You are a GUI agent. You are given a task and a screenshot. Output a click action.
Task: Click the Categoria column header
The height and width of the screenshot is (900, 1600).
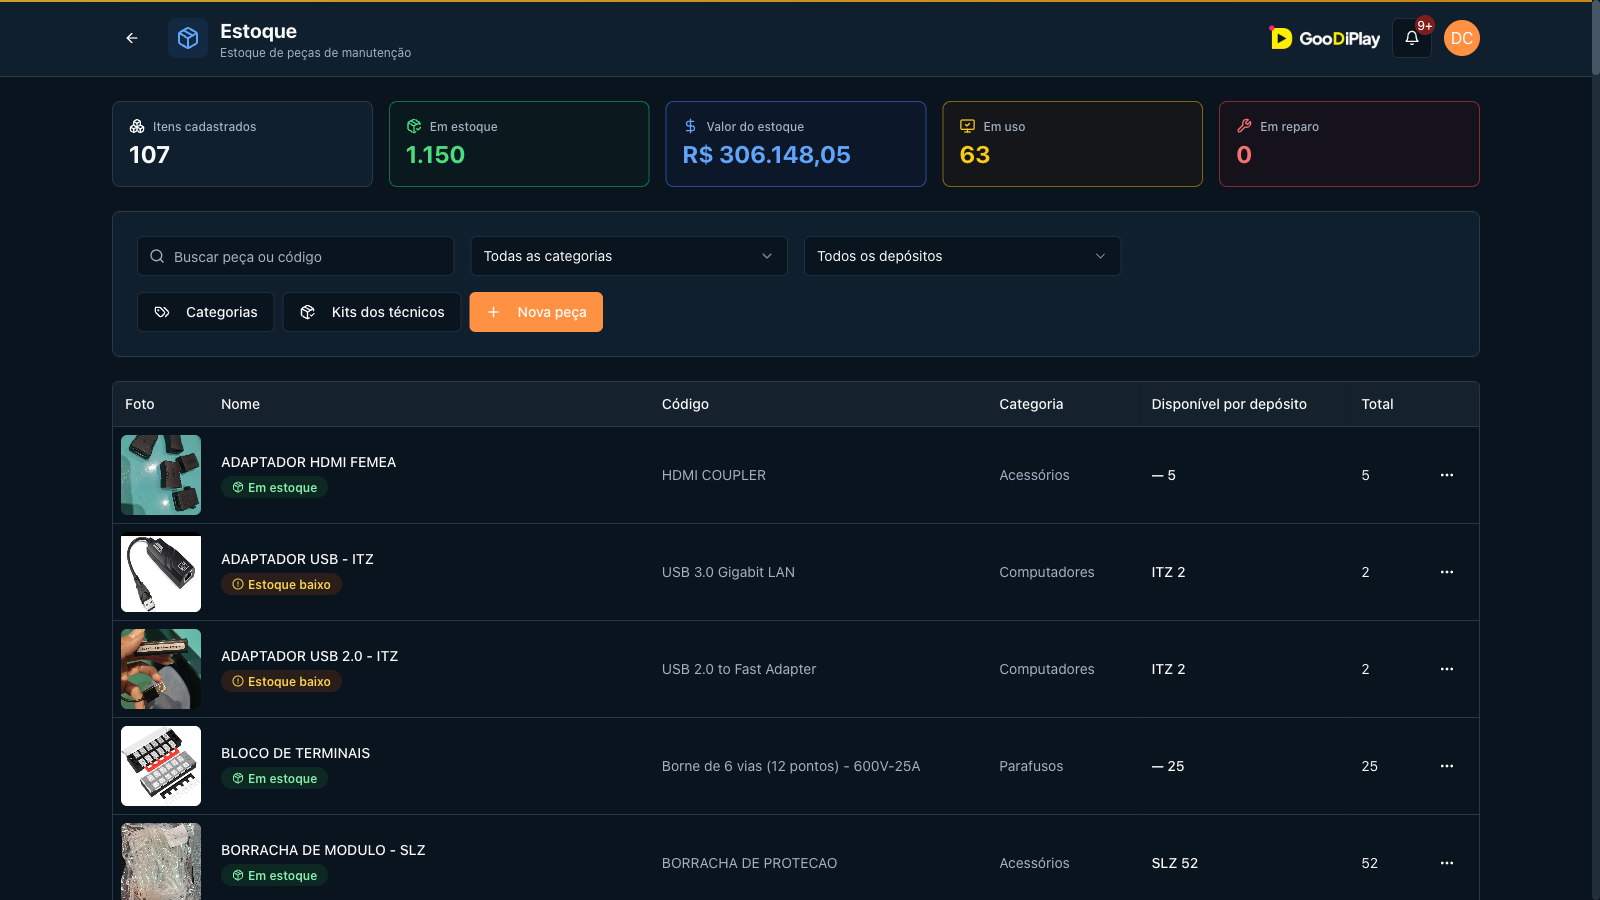(x=1031, y=404)
